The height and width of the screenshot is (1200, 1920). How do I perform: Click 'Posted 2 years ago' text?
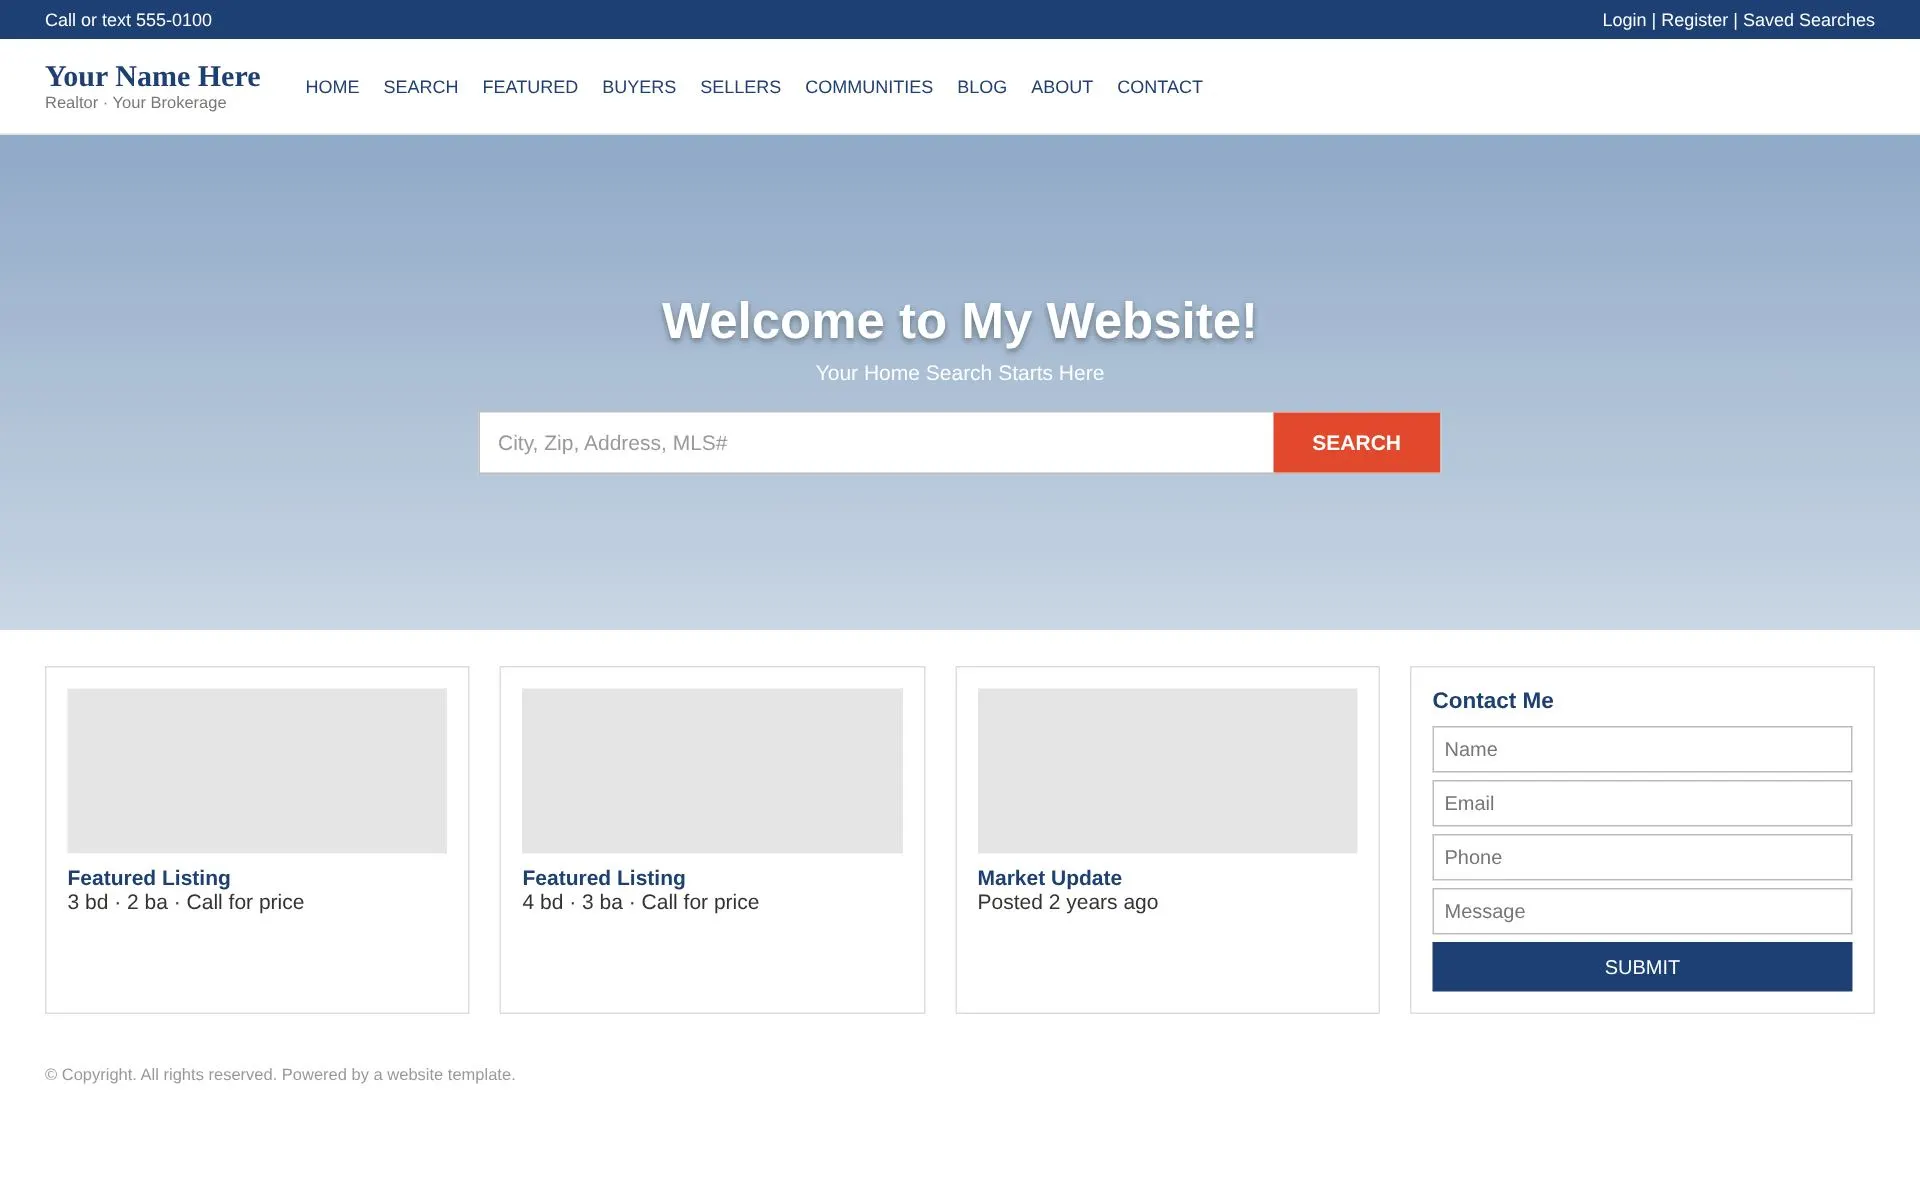[1067, 902]
